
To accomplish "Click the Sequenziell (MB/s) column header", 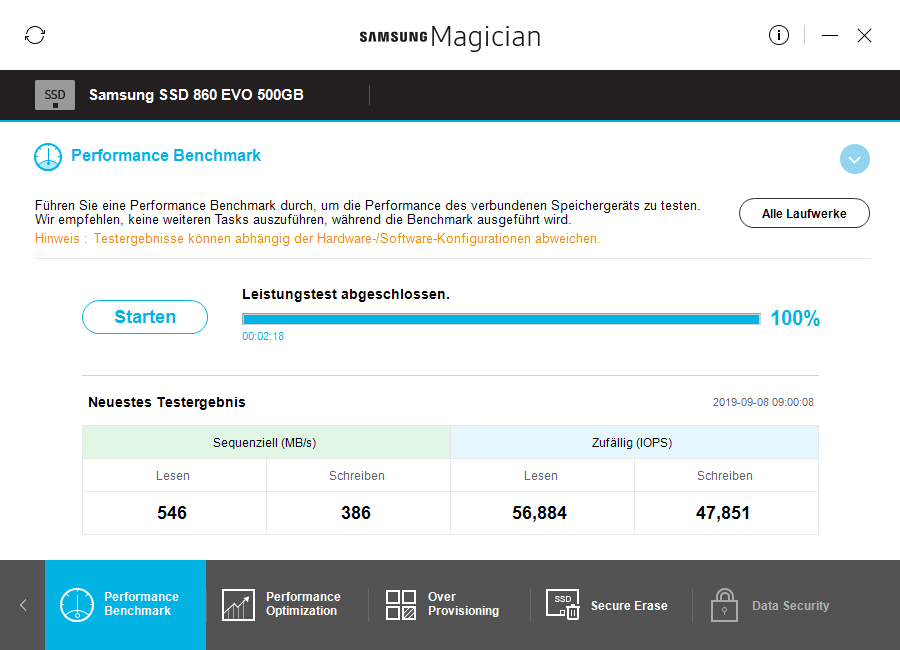I will [x=265, y=443].
